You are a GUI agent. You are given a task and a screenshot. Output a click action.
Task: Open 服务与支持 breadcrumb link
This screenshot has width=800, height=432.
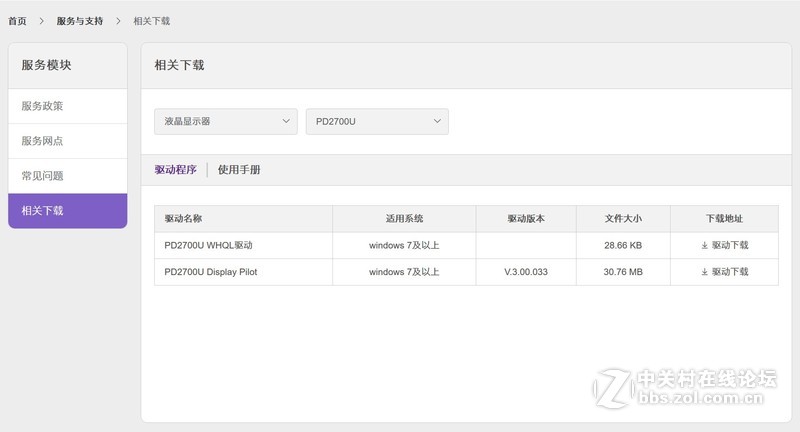80,21
